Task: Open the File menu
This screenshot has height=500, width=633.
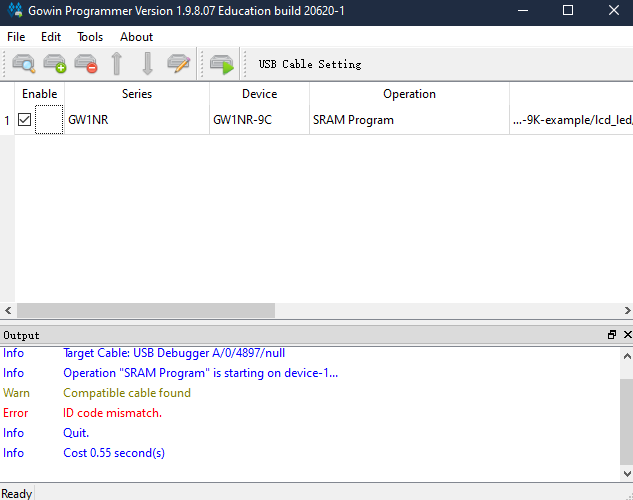Action: coord(16,37)
